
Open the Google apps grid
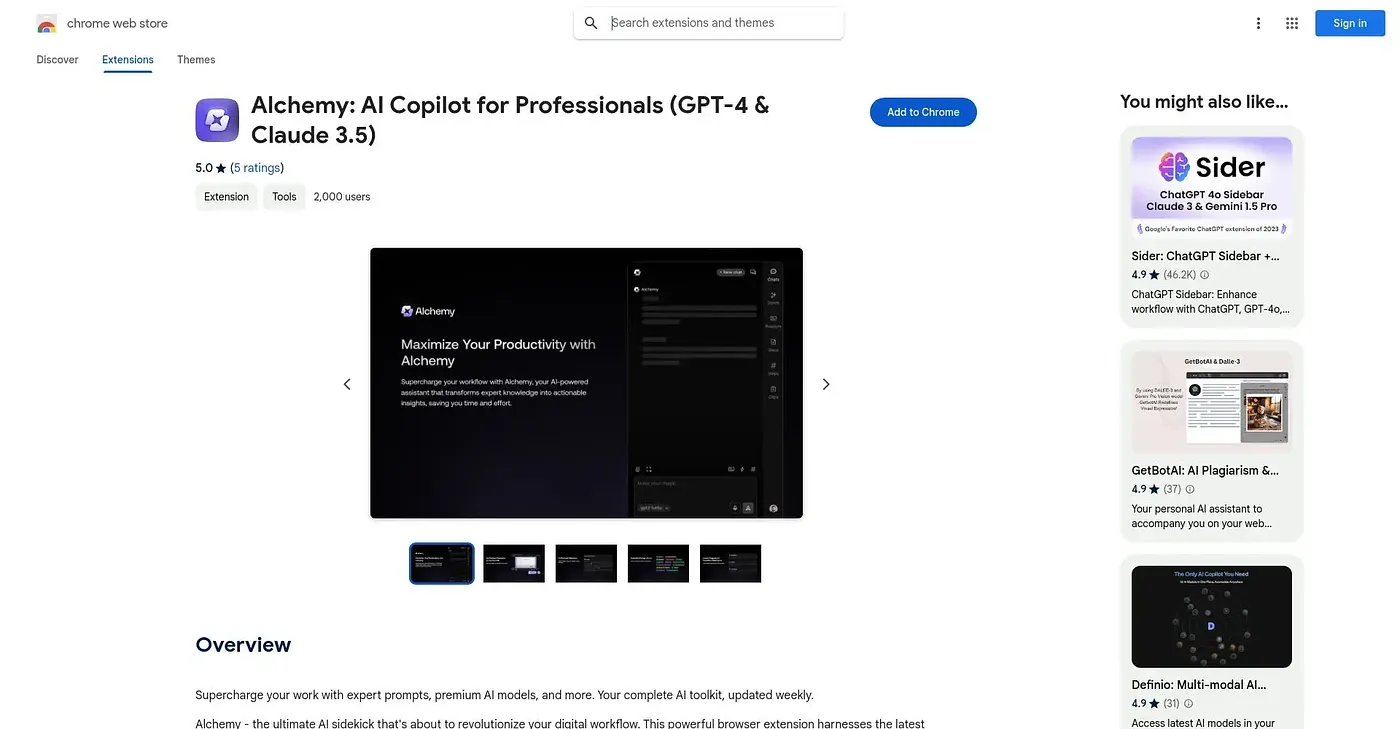pyautogui.click(x=1292, y=23)
